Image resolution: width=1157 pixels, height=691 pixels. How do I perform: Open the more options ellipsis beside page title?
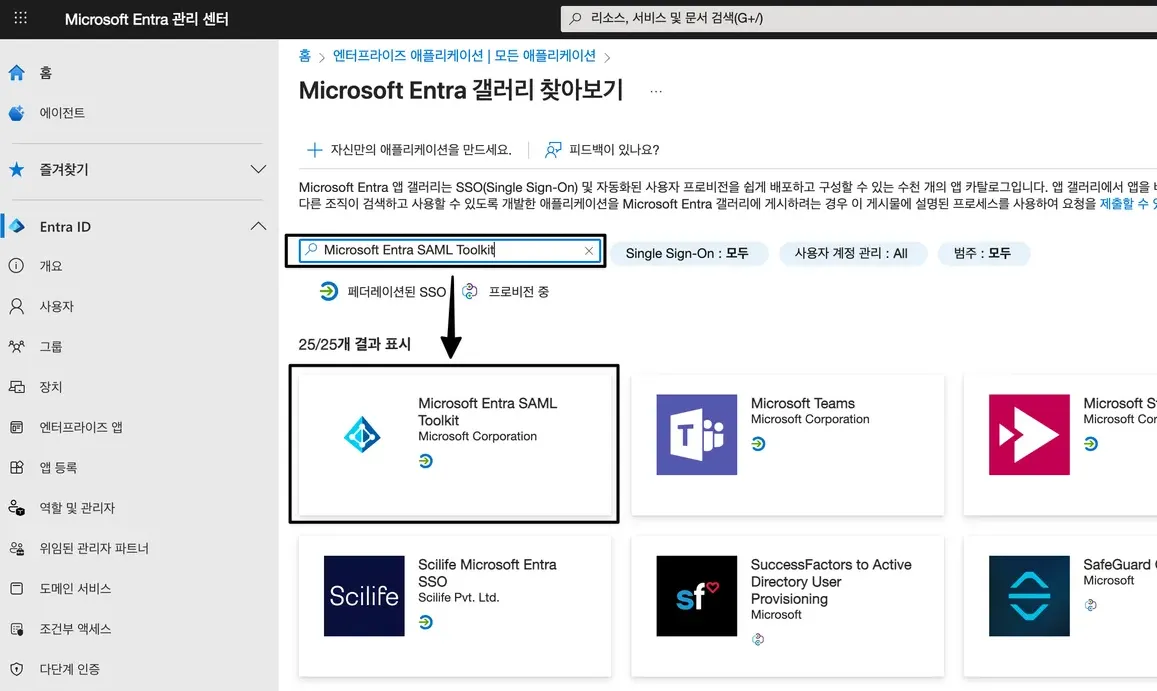point(656,92)
